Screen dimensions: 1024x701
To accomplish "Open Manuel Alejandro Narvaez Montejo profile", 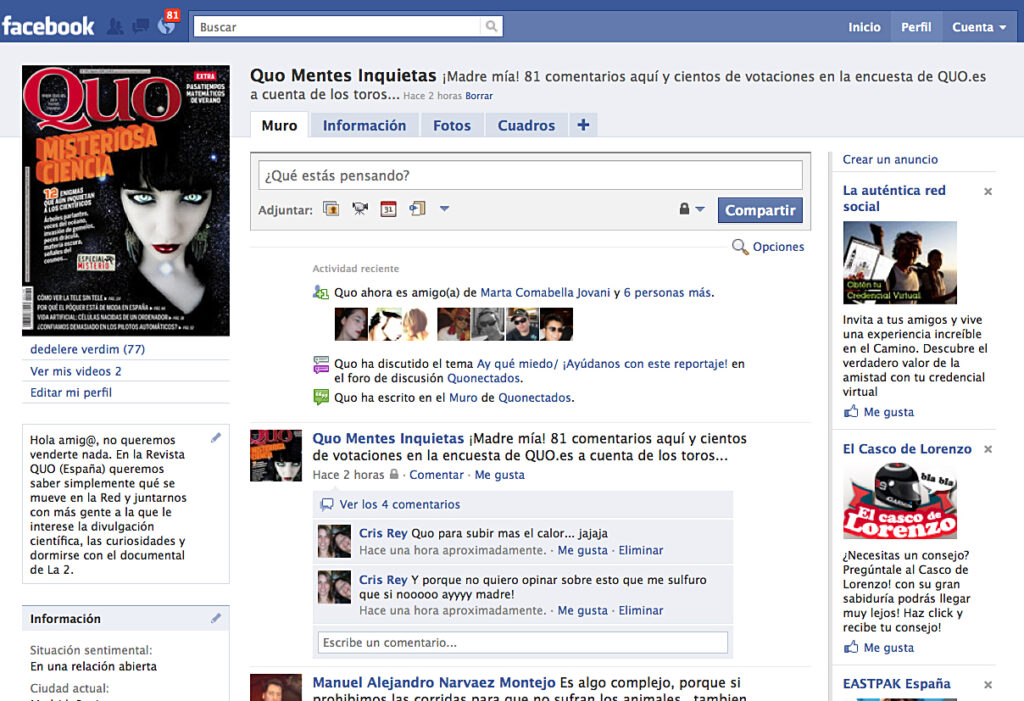I will click(x=434, y=683).
